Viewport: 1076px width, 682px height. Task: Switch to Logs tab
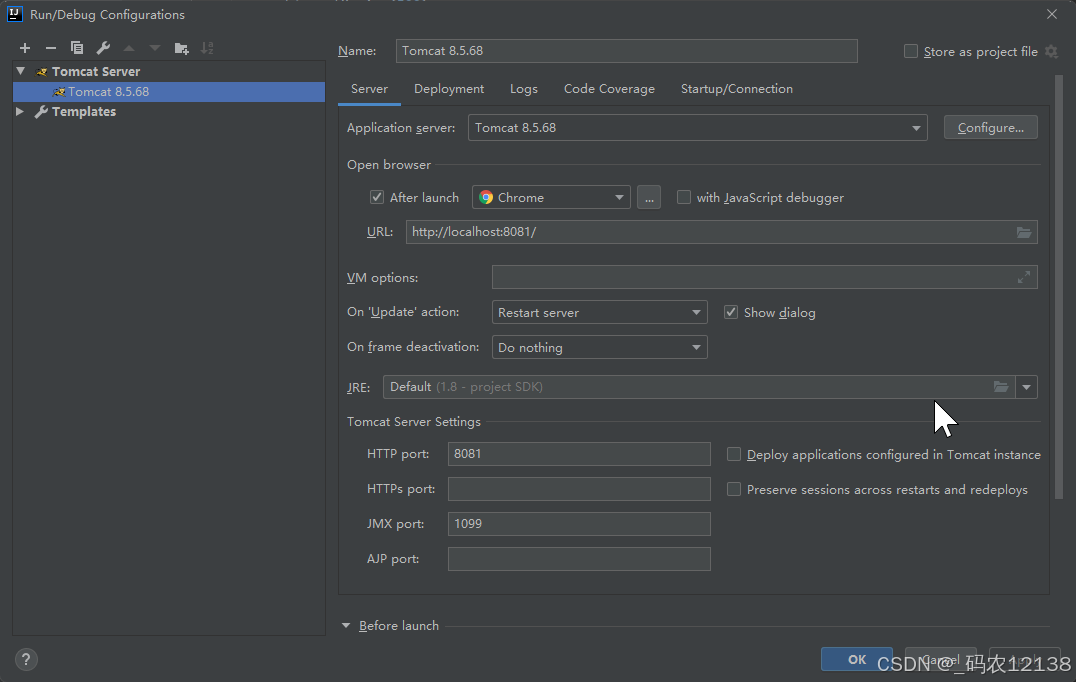pos(524,89)
